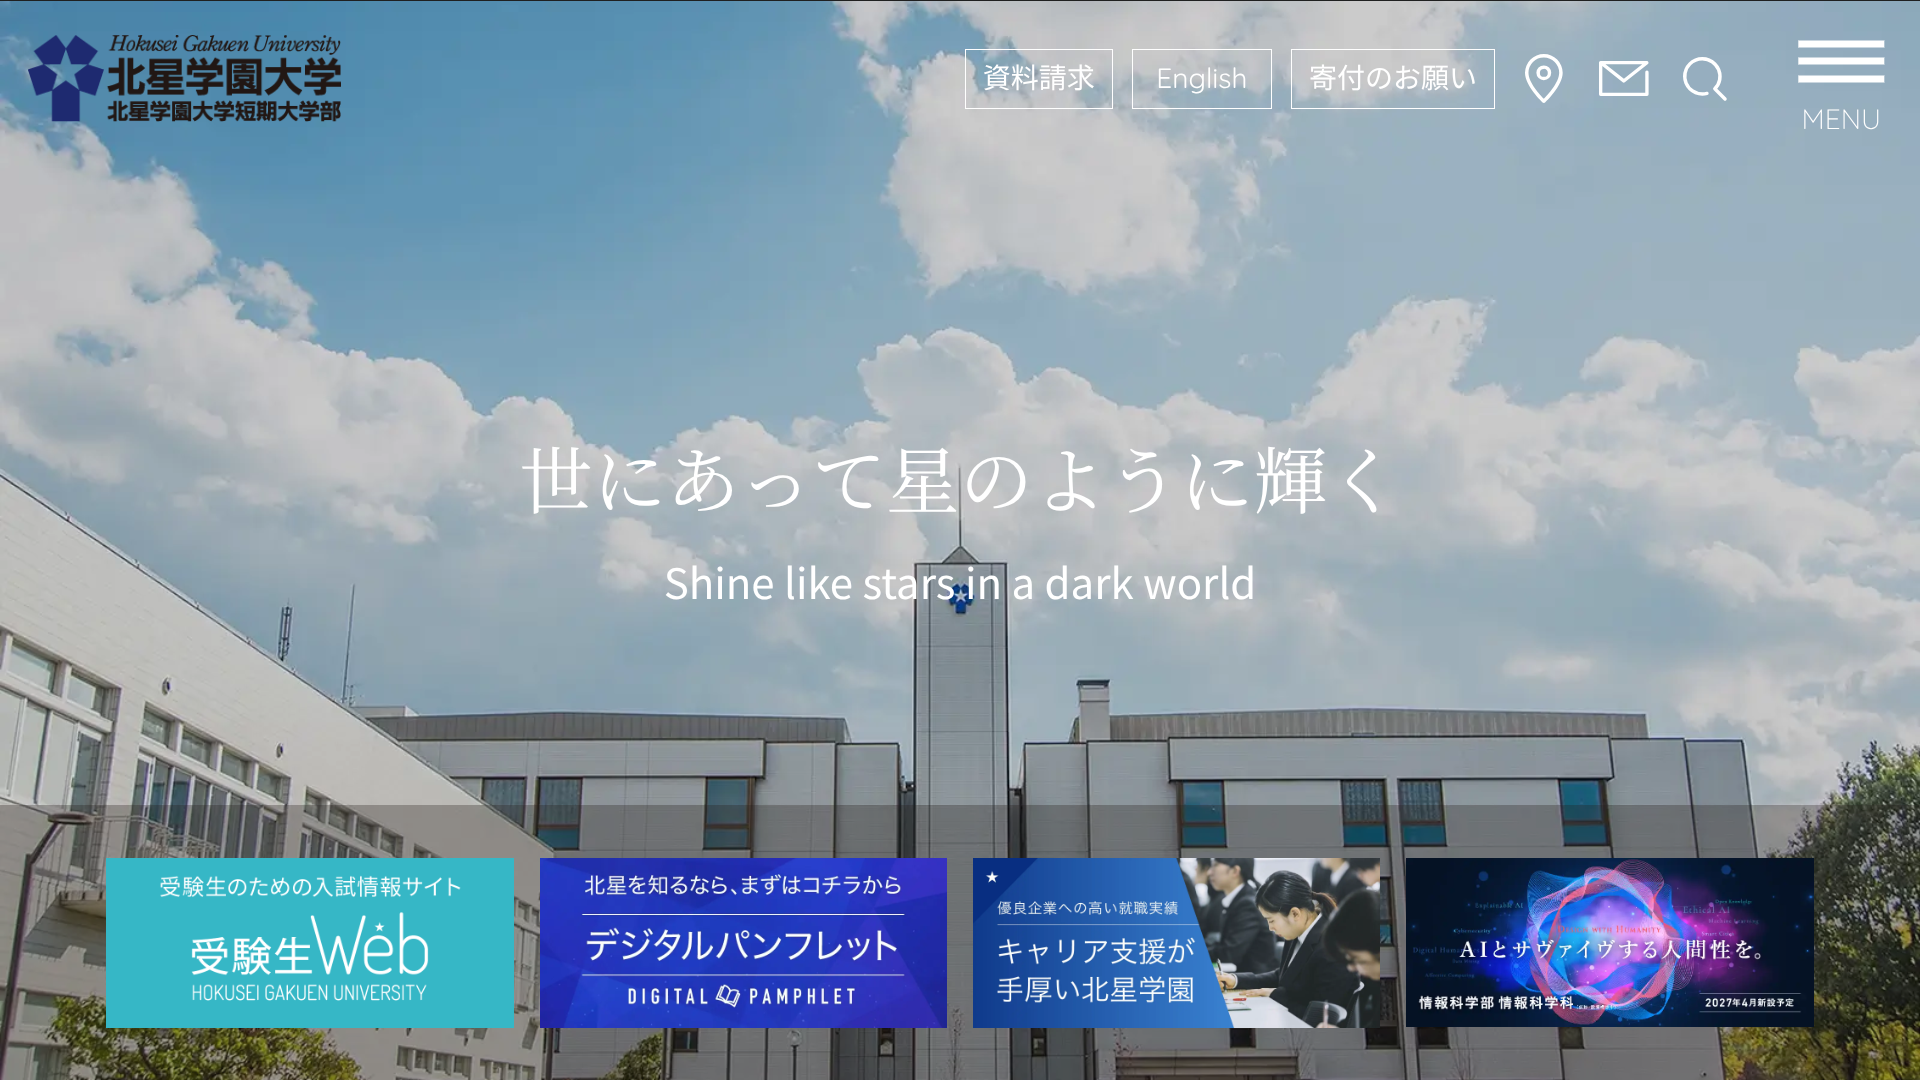The width and height of the screenshot is (1920, 1080).
Task: Click the 寄付のお願い button
Action: (1392, 79)
